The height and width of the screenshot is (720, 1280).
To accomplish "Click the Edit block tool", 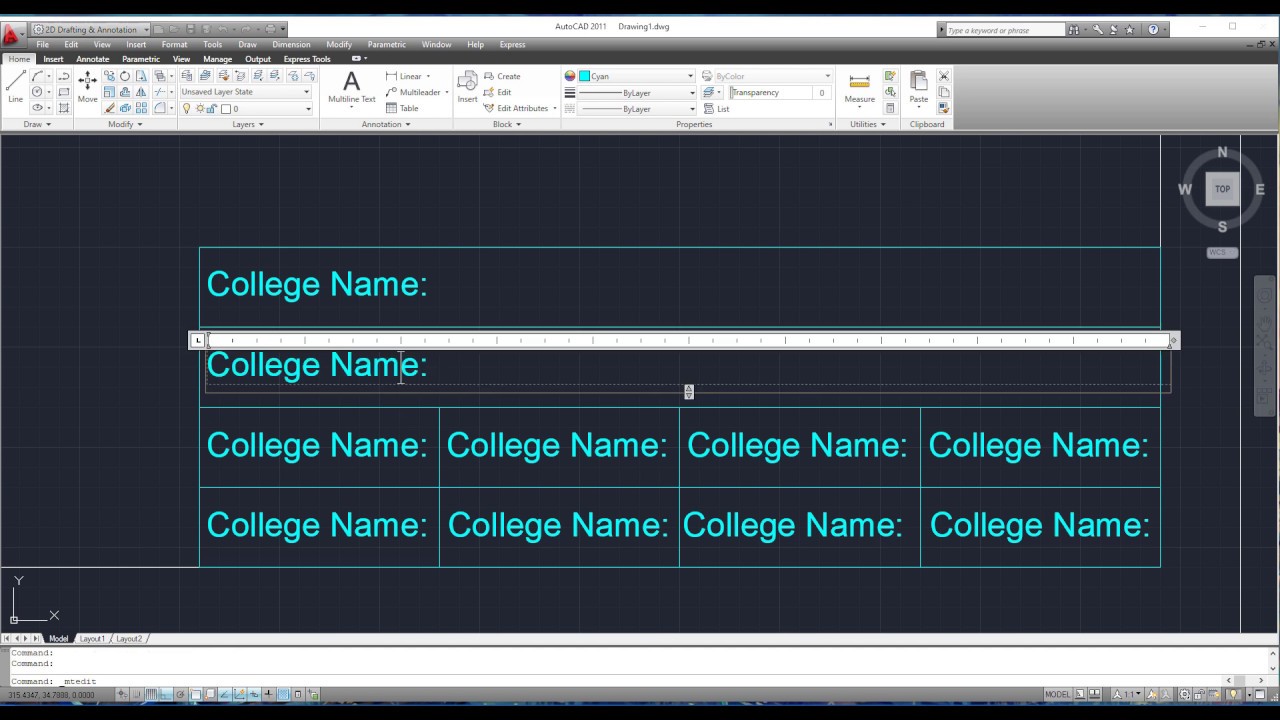I will (497, 92).
